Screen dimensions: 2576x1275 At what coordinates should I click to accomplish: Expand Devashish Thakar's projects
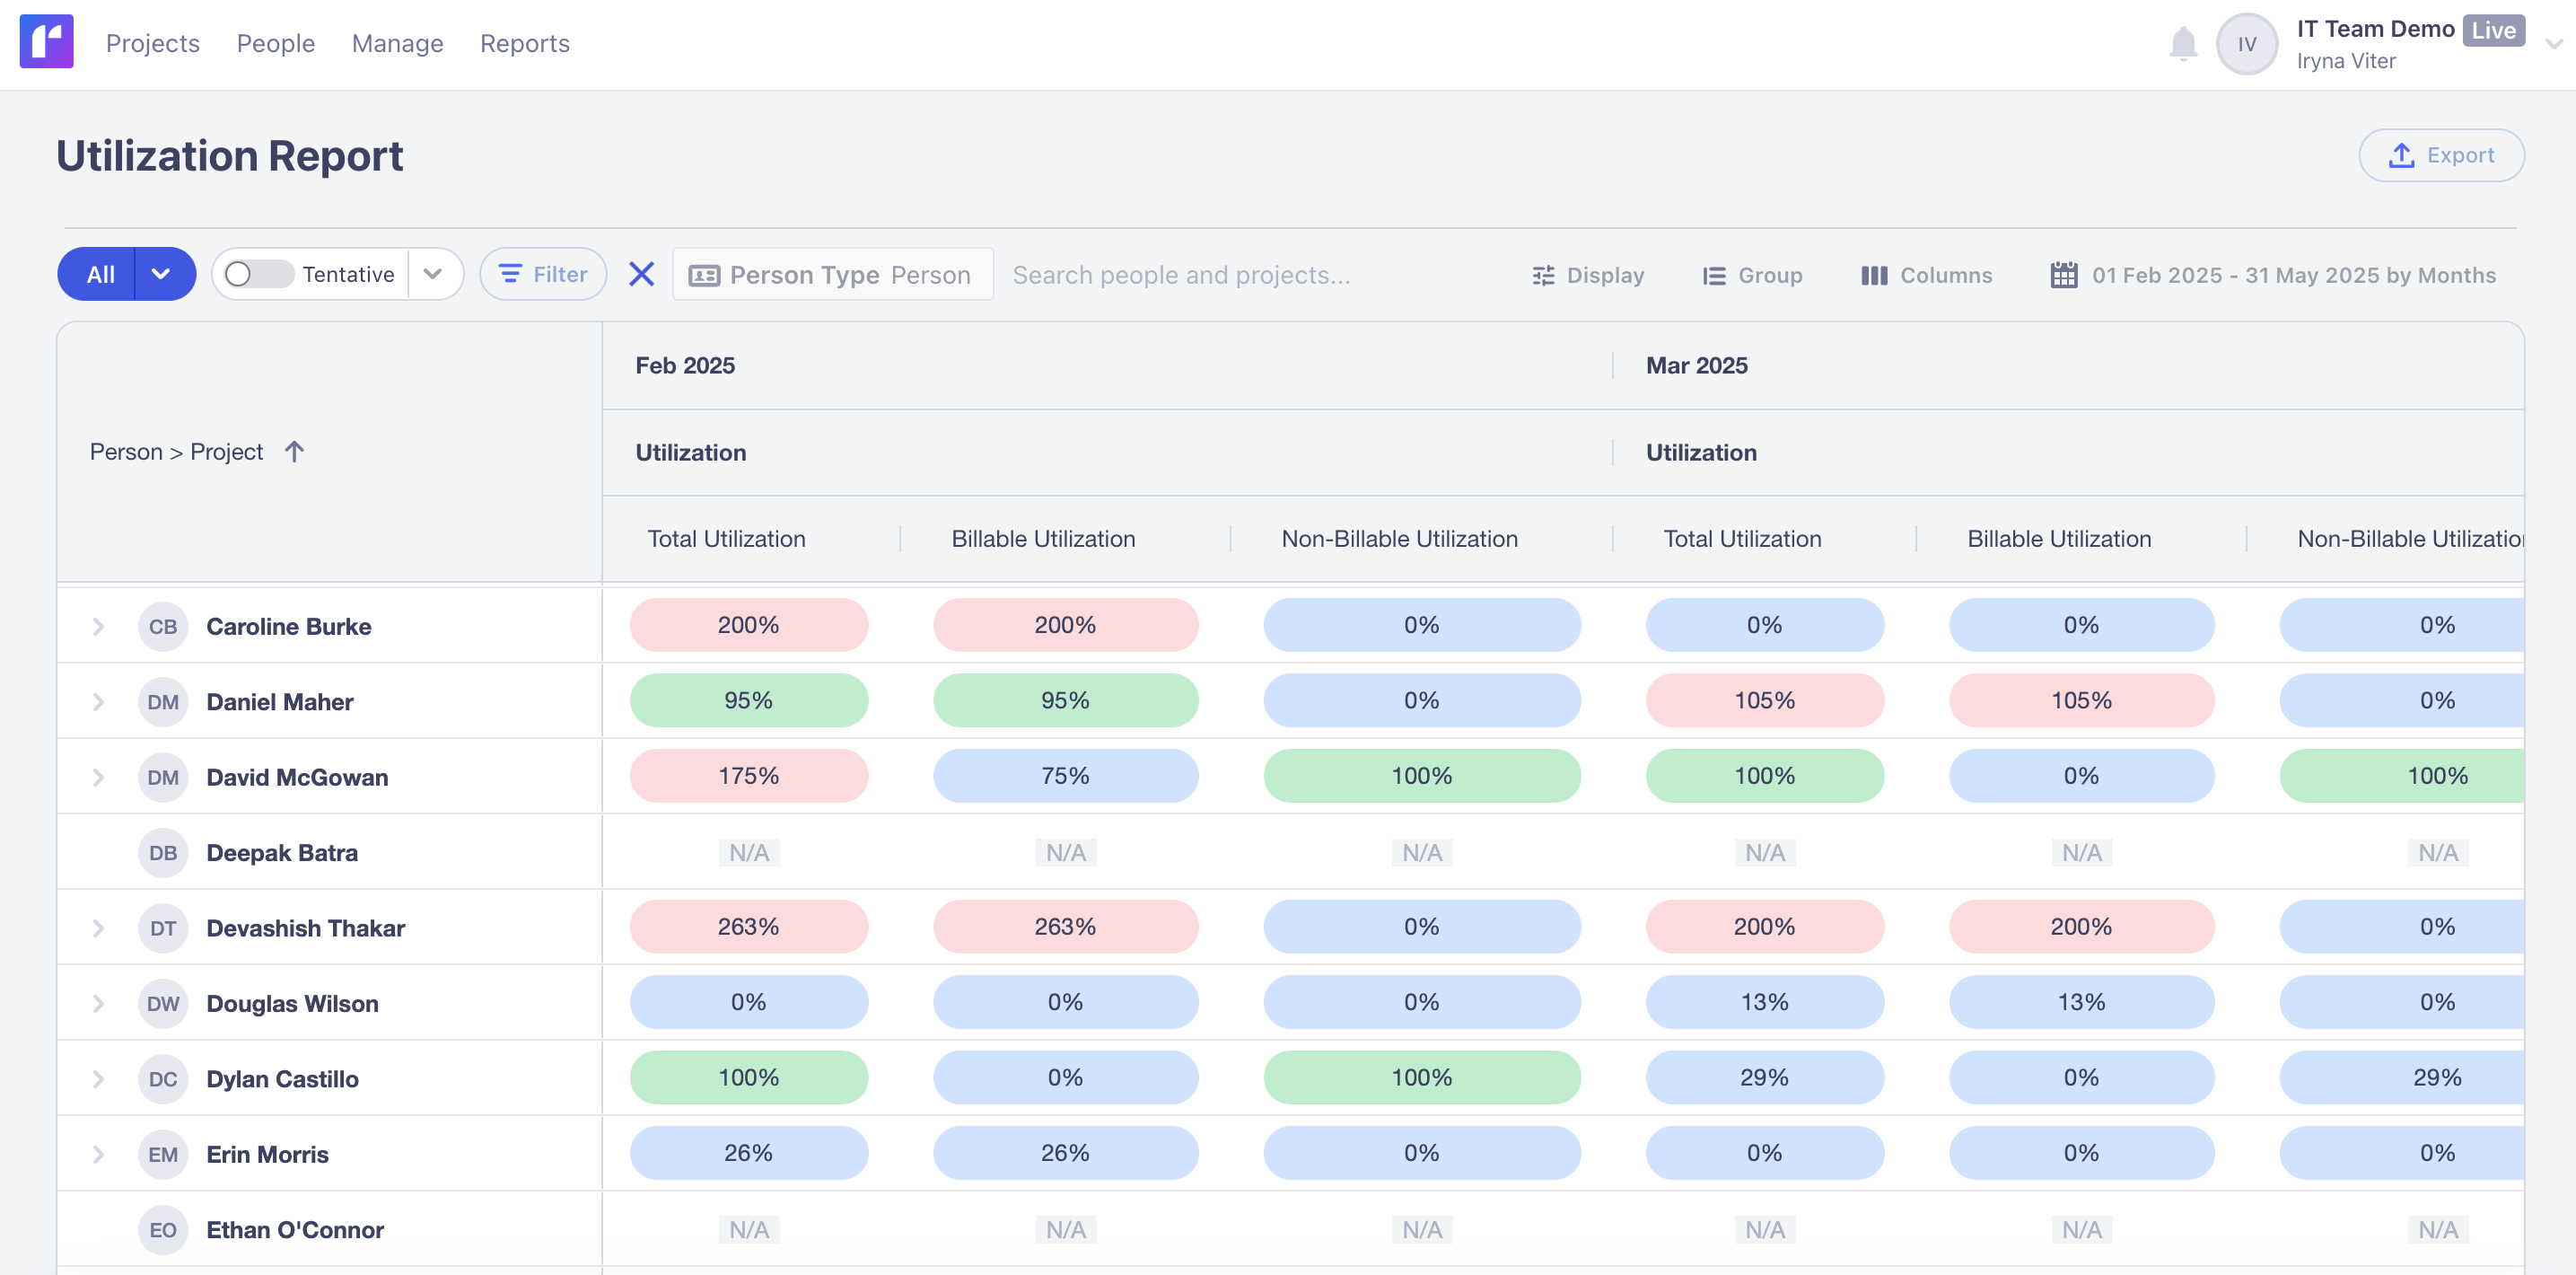98,928
